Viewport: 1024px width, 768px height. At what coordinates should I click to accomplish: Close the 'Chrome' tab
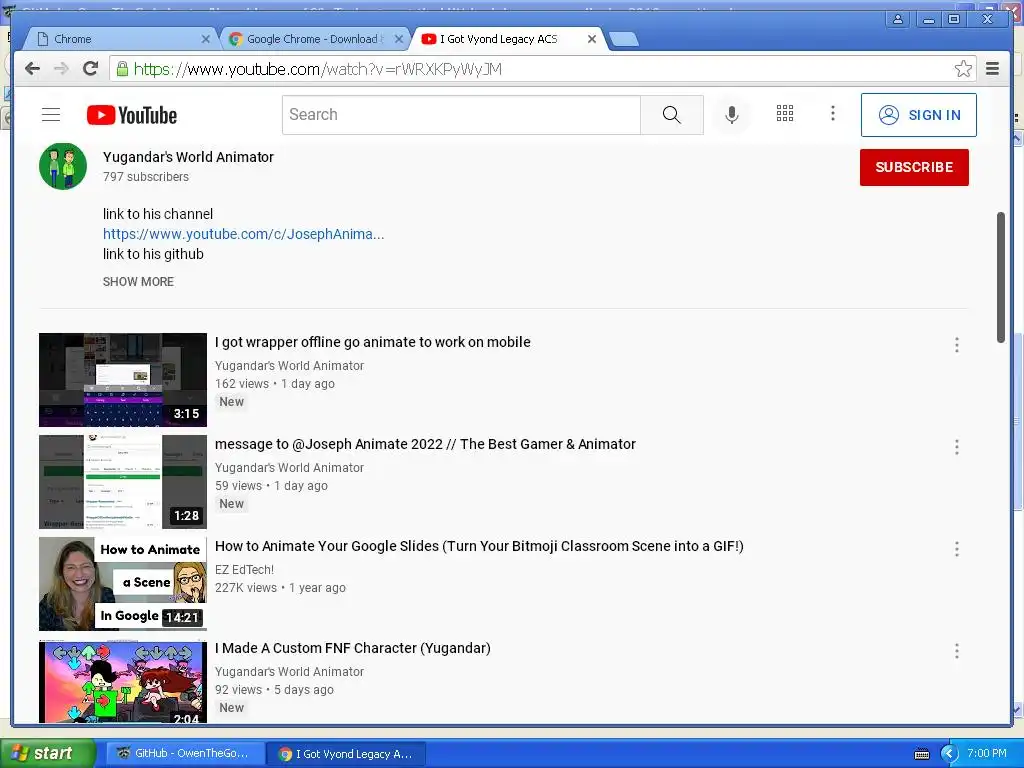(x=205, y=39)
